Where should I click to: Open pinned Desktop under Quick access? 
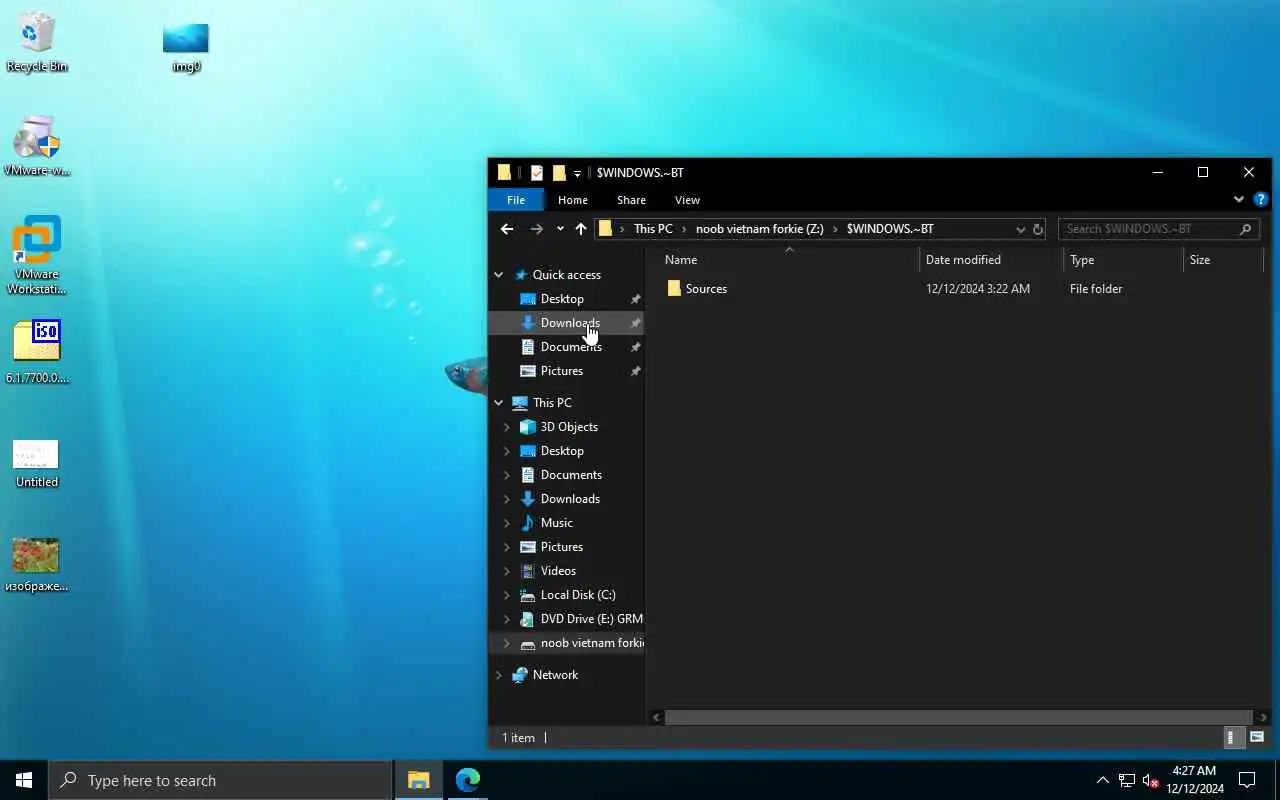(562, 299)
